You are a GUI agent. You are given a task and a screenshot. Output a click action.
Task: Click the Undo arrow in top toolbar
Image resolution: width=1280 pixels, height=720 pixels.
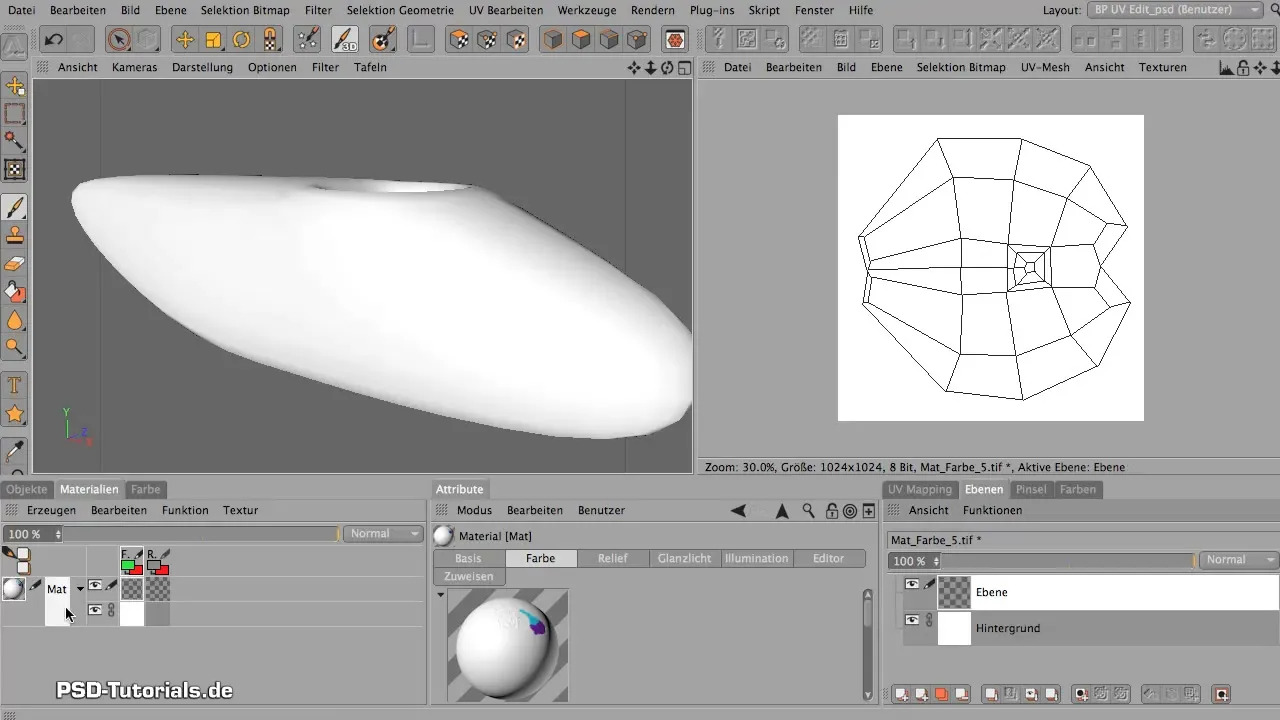[x=54, y=40]
